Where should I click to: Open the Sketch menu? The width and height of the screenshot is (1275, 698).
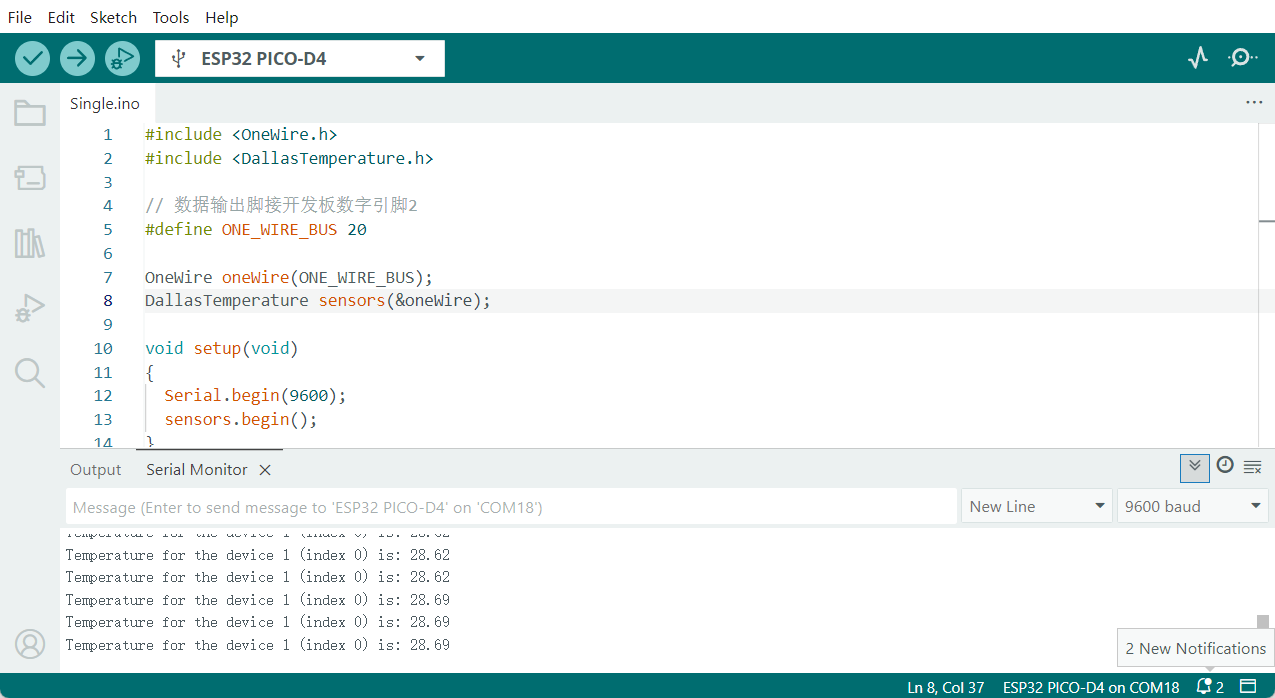tap(113, 17)
